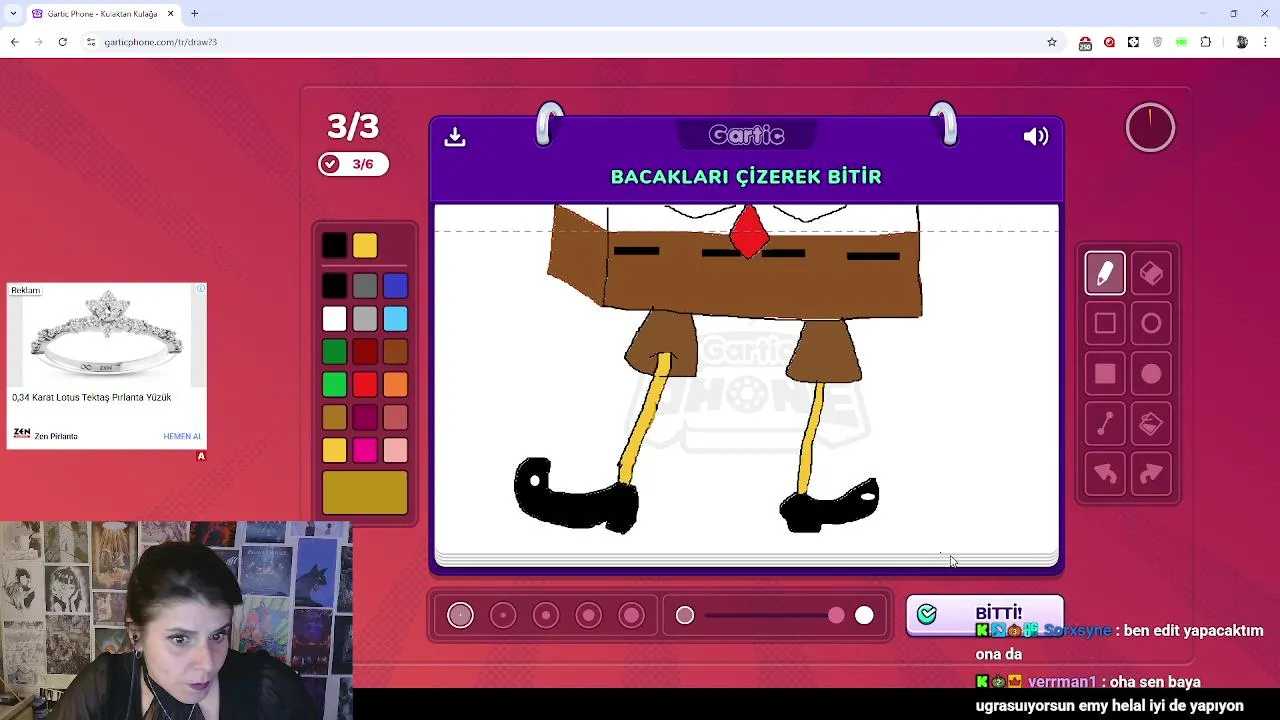This screenshot has width=1280, height=720.
Task: Select the pencil drawing tool
Action: point(1105,274)
